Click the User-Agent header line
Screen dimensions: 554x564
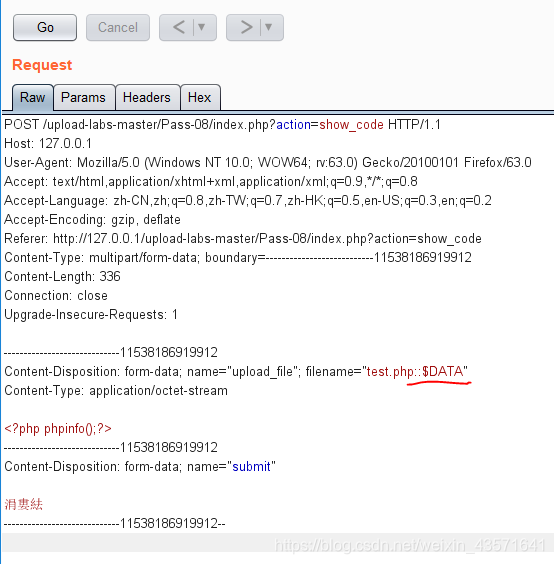(268, 163)
